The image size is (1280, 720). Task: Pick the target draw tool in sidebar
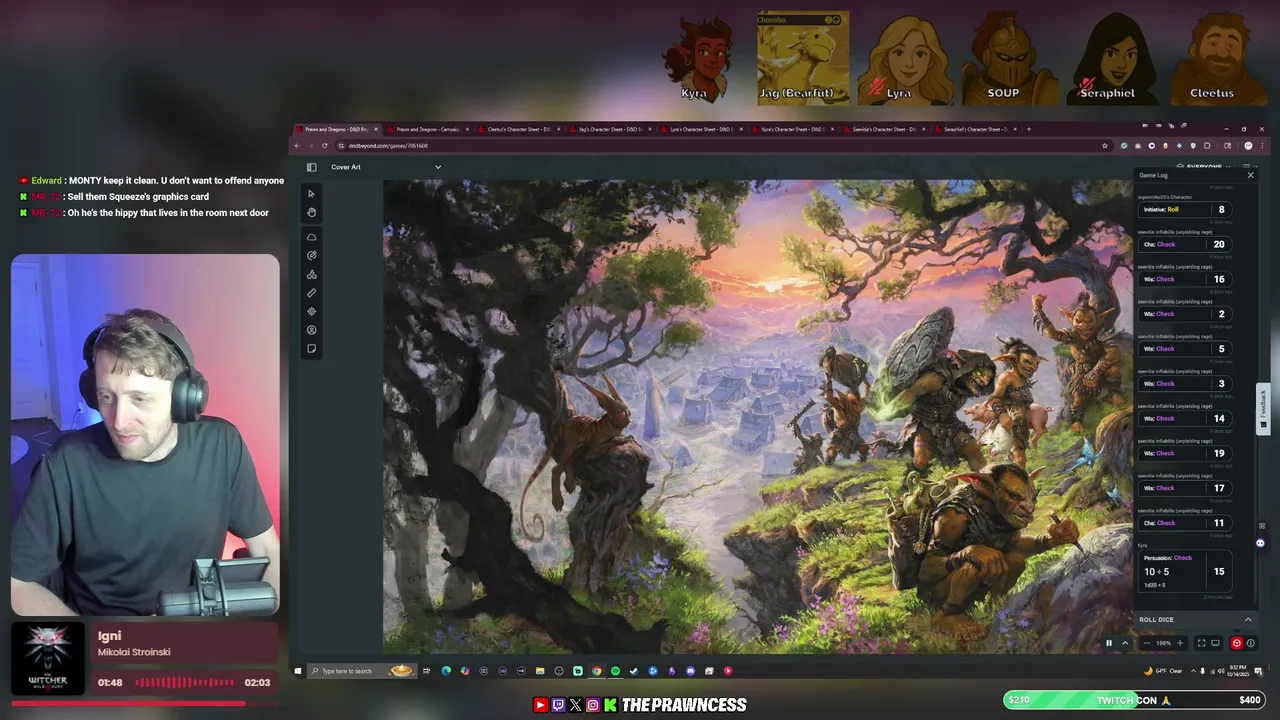(x=311, y=255)
